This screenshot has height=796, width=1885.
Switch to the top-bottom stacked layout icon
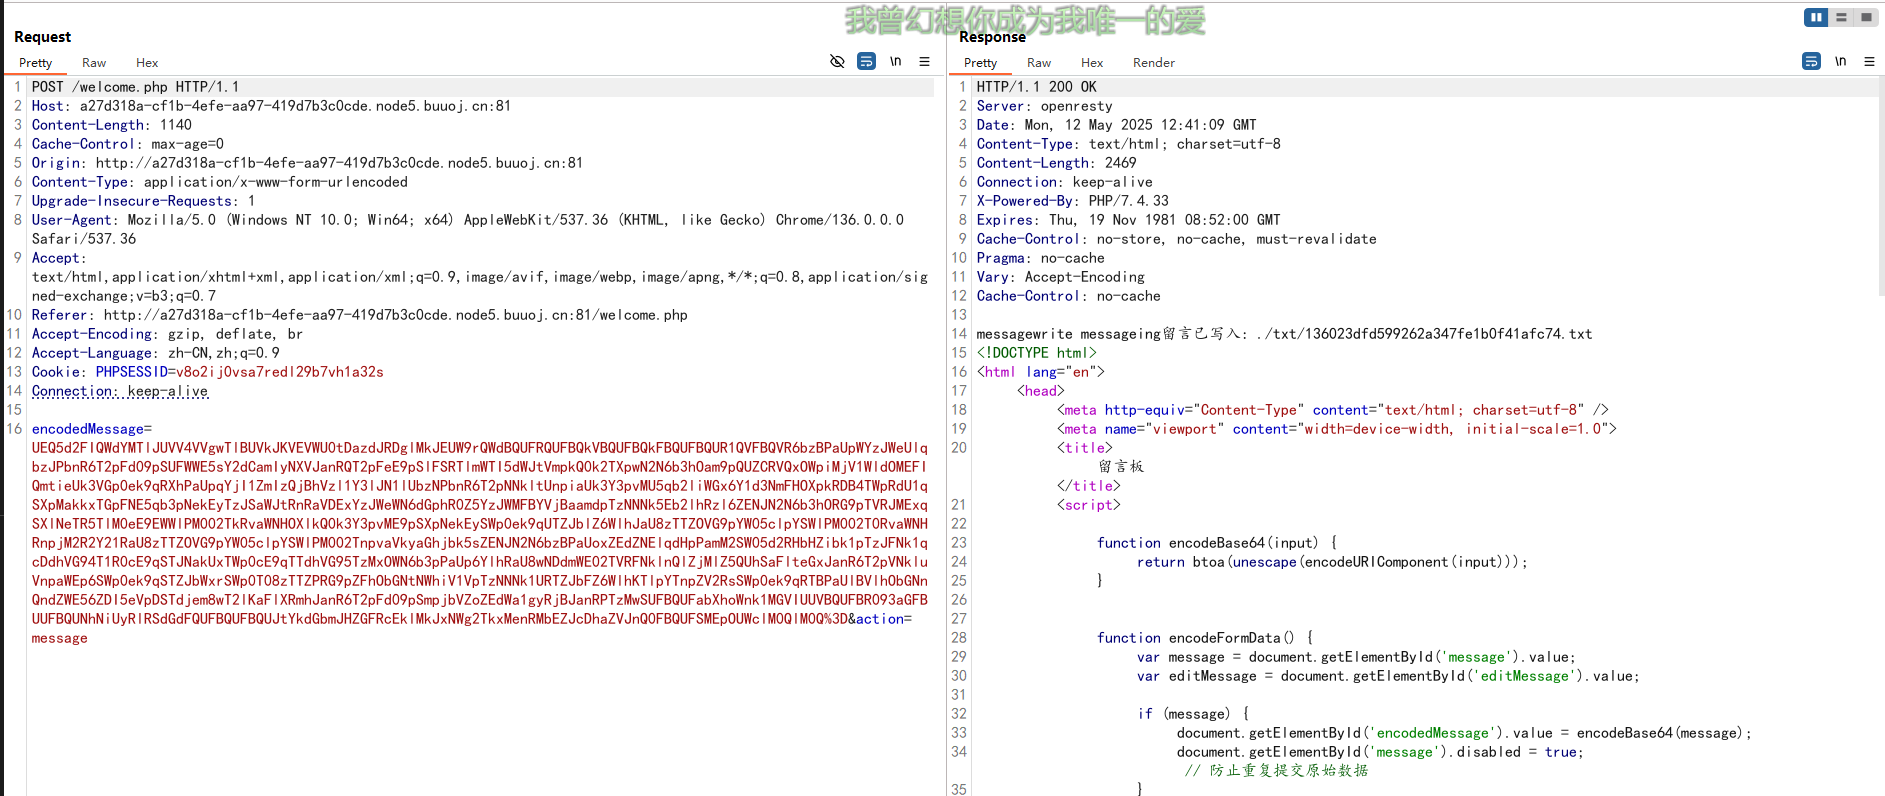pyautogui.click(x=1841, y=17)
